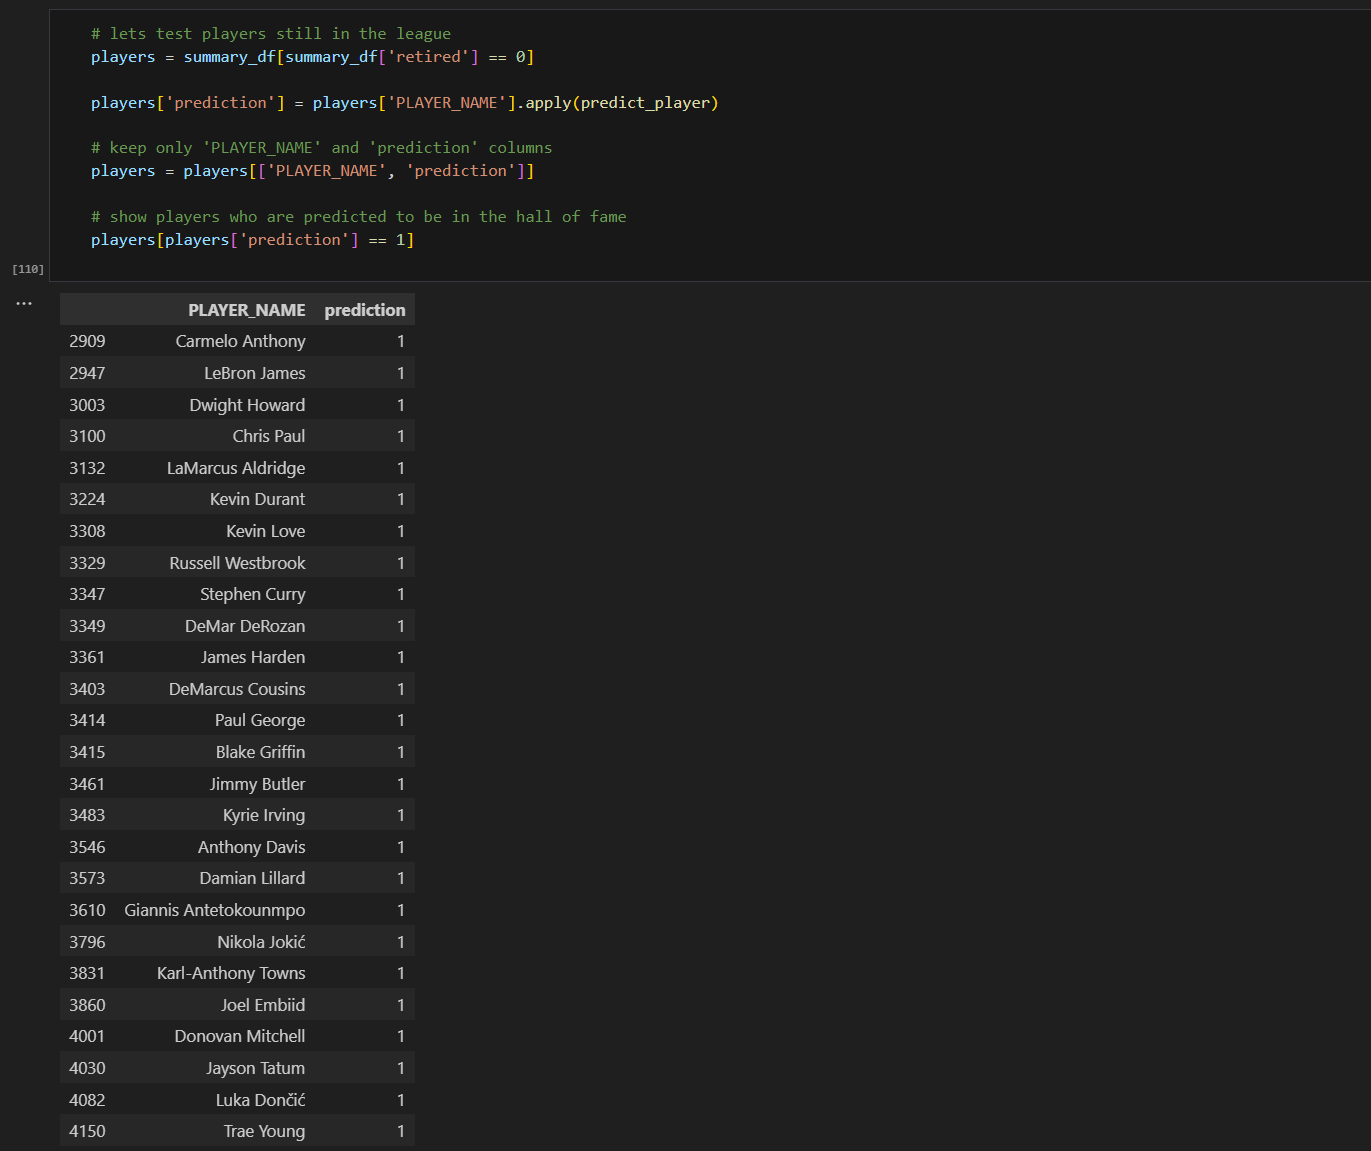Select the DeMarcus Cousins cell
Viewport: 1371px width, 1151px height.
point(237,689)
